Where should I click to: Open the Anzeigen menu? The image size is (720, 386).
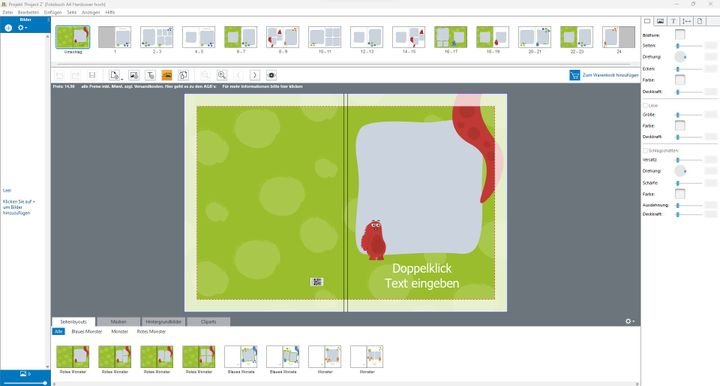pyautogui.click(x=90, y=12)
